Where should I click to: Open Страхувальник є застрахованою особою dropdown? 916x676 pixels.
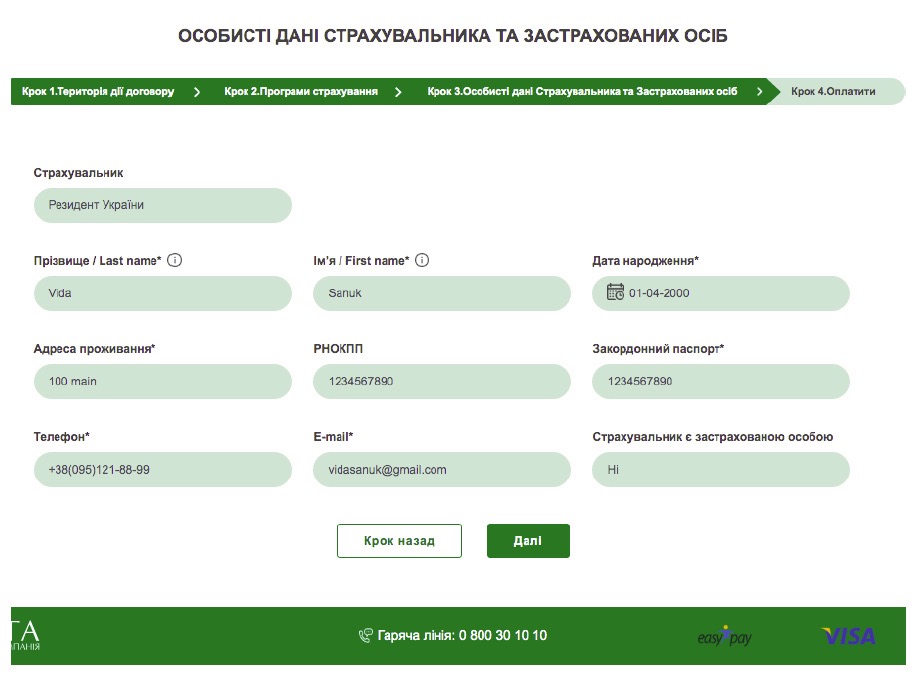(721, 469)
